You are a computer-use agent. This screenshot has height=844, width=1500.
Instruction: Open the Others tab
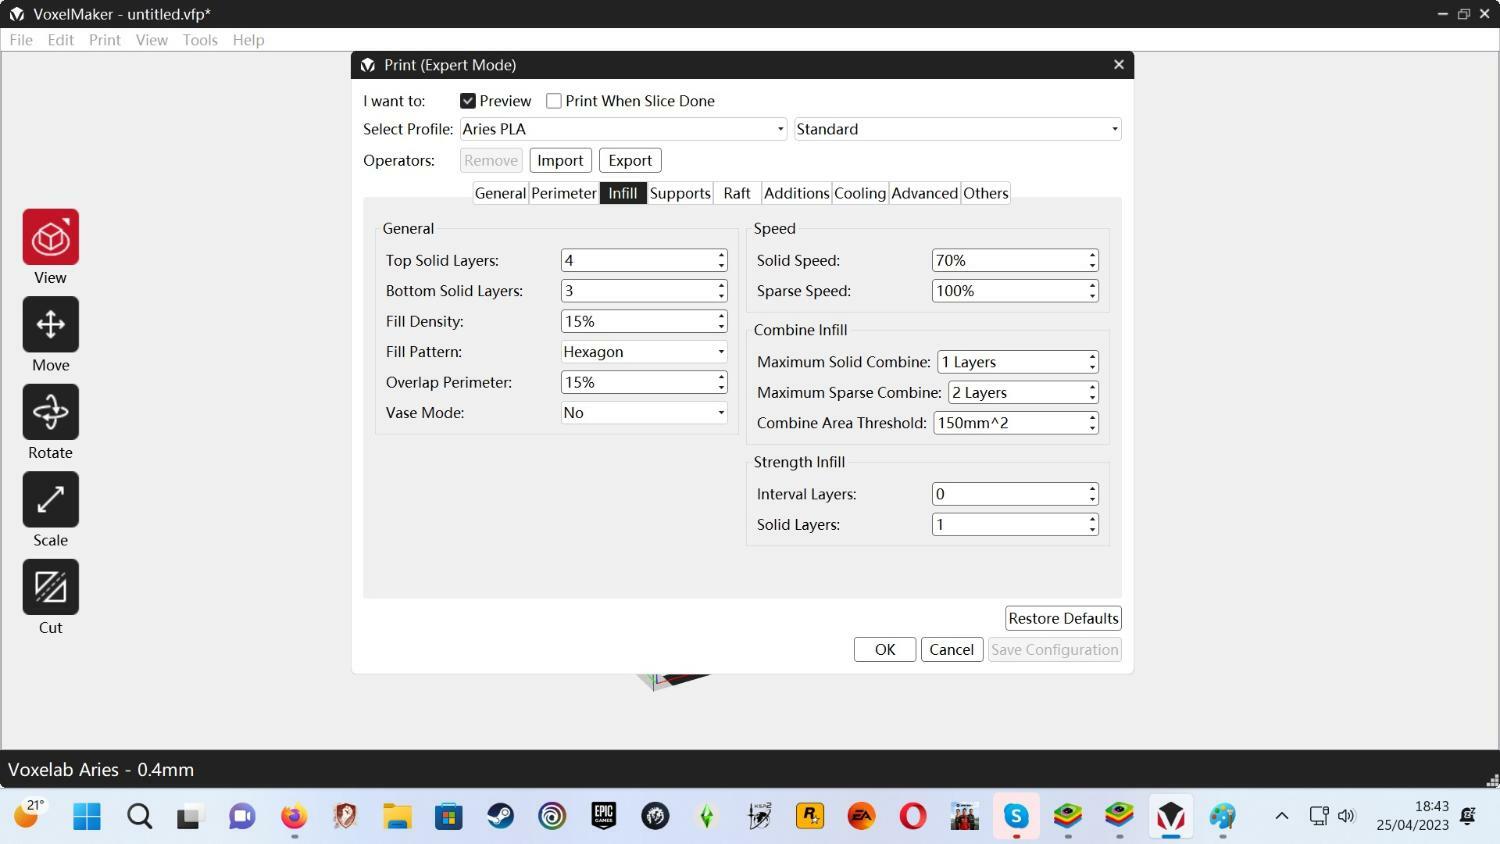click(986, 193)
